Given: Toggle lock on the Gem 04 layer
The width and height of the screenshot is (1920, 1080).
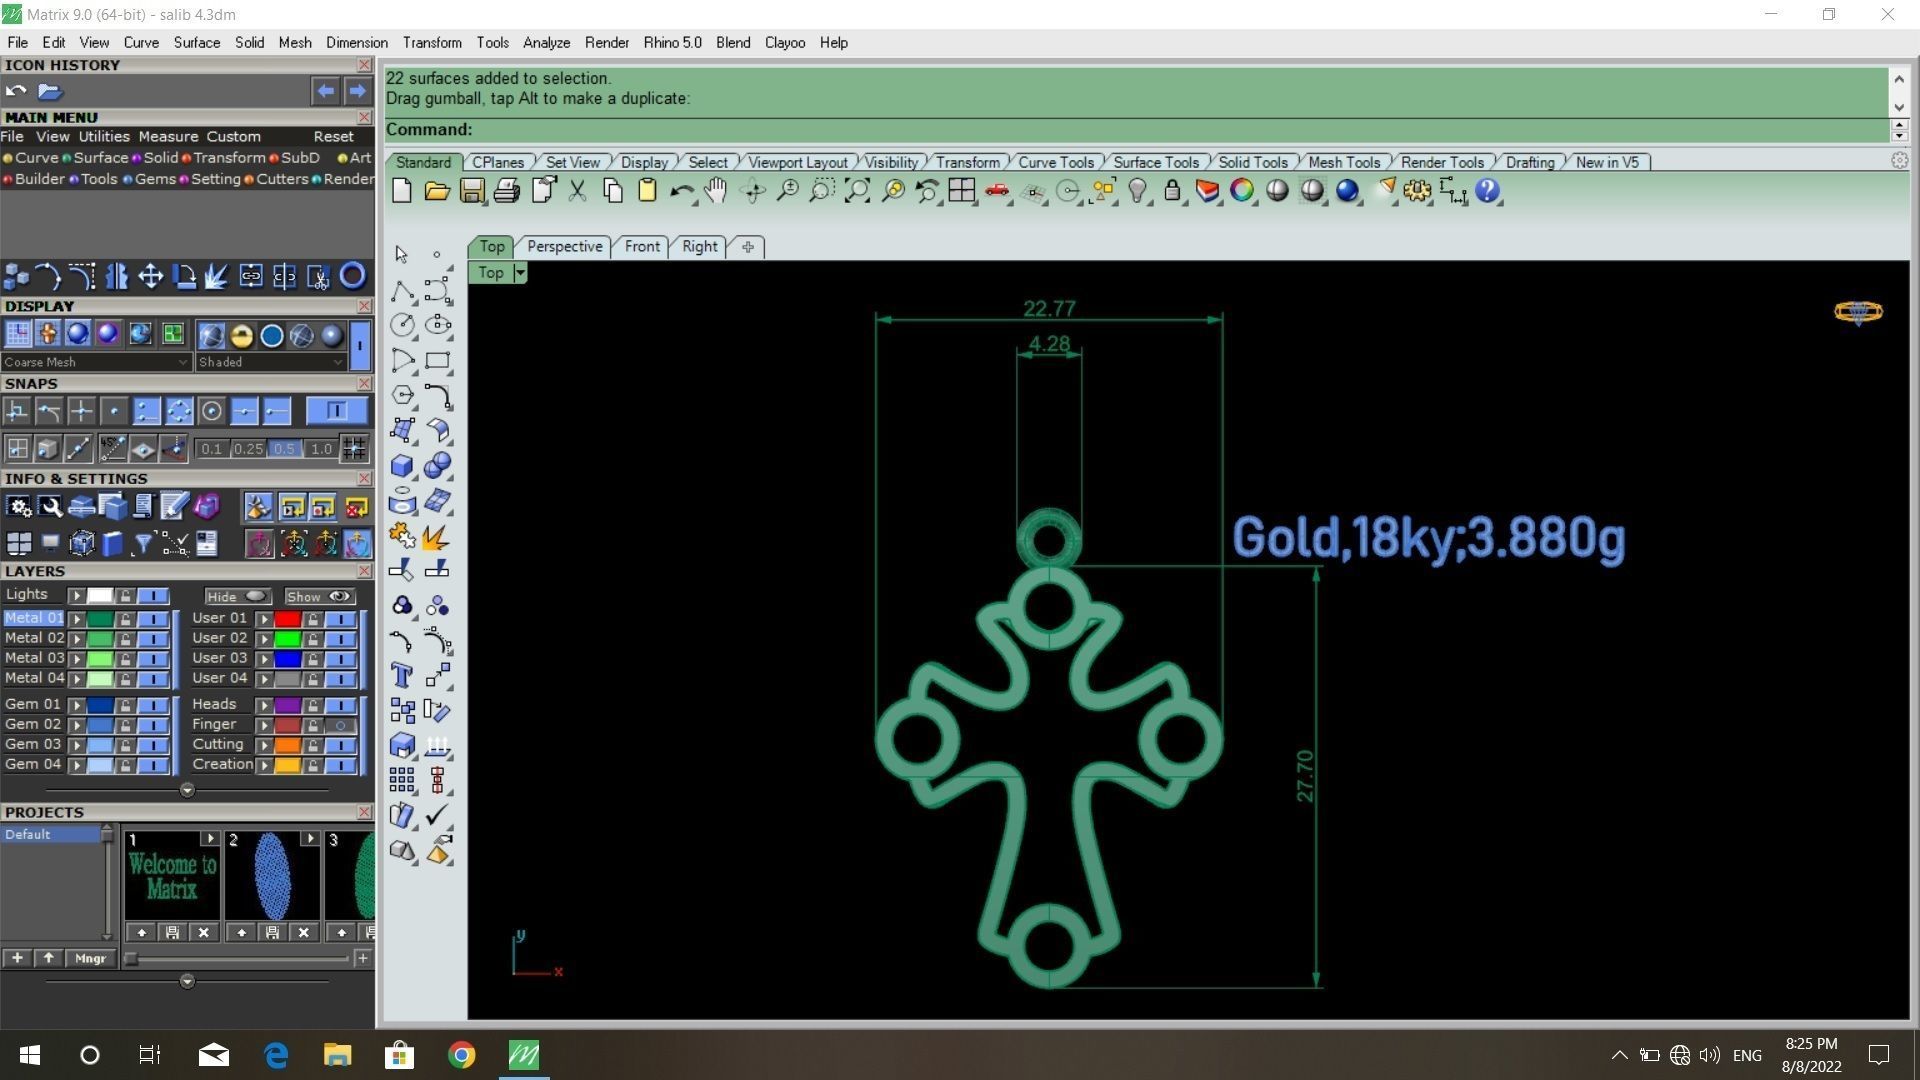Looking at the screenshot, I should point(125,765).
